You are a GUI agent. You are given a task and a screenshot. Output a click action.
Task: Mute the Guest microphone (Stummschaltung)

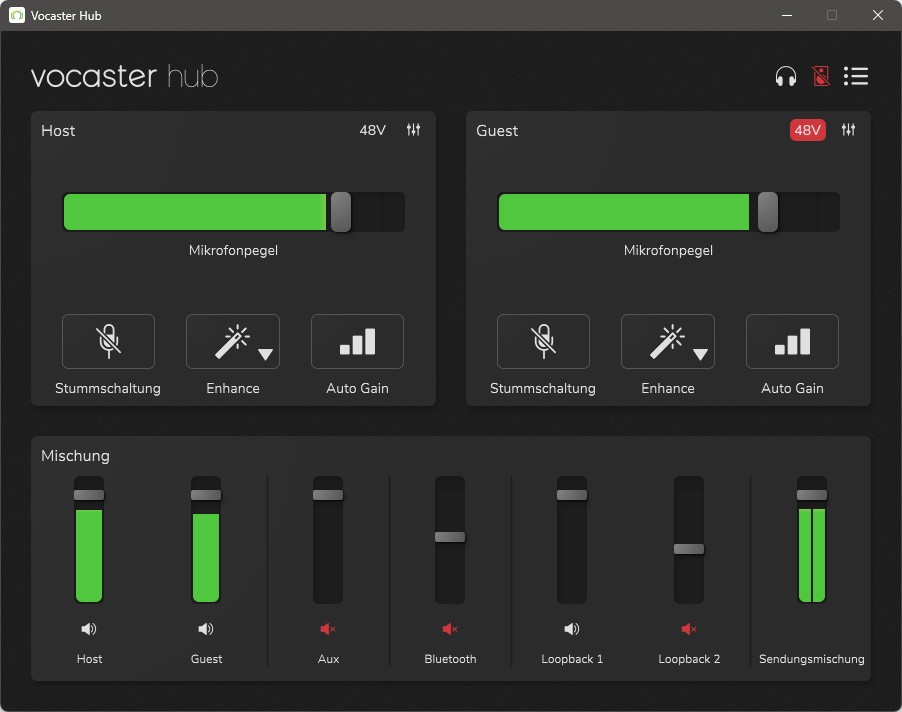pos(543,341)
